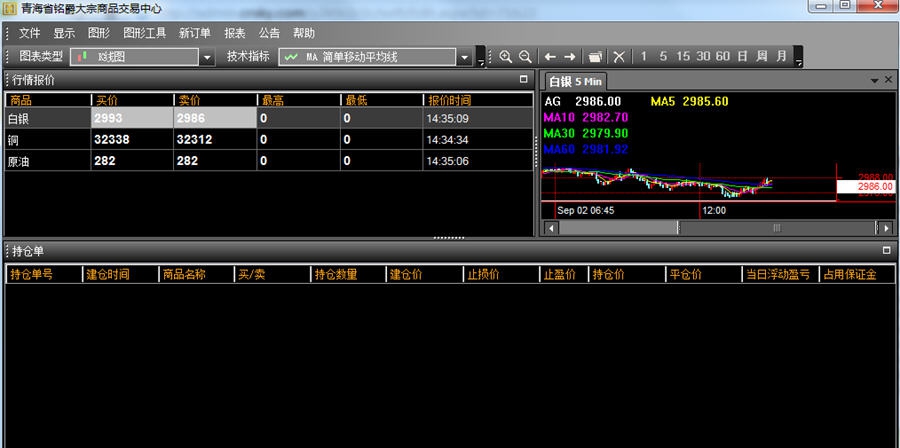Zoom in on the chart
The image size is (900, 448).
tap(505, 57)
